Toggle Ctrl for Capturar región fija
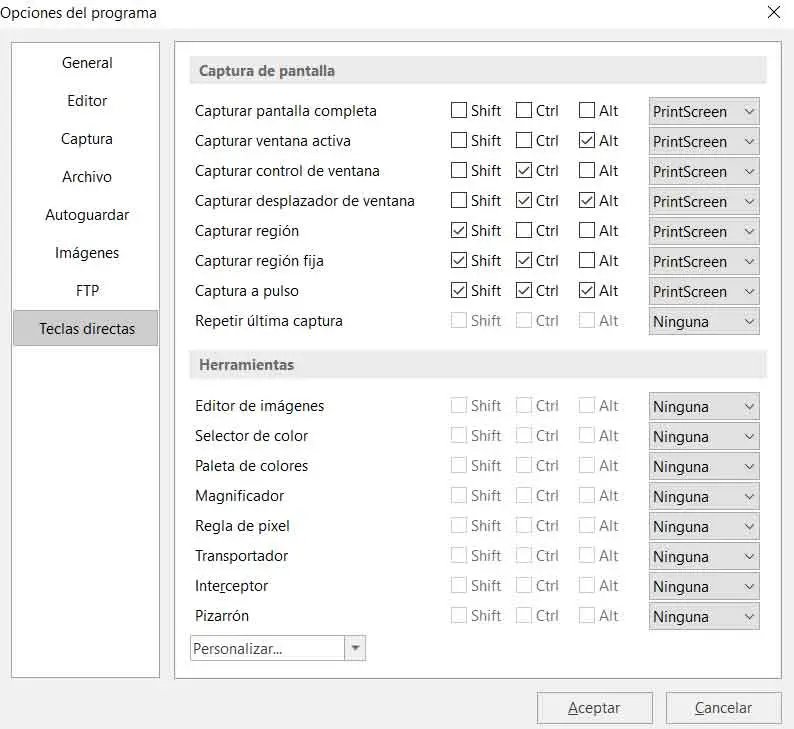The height and width of the screenshot is (729, 794). (x=524, y=261)
